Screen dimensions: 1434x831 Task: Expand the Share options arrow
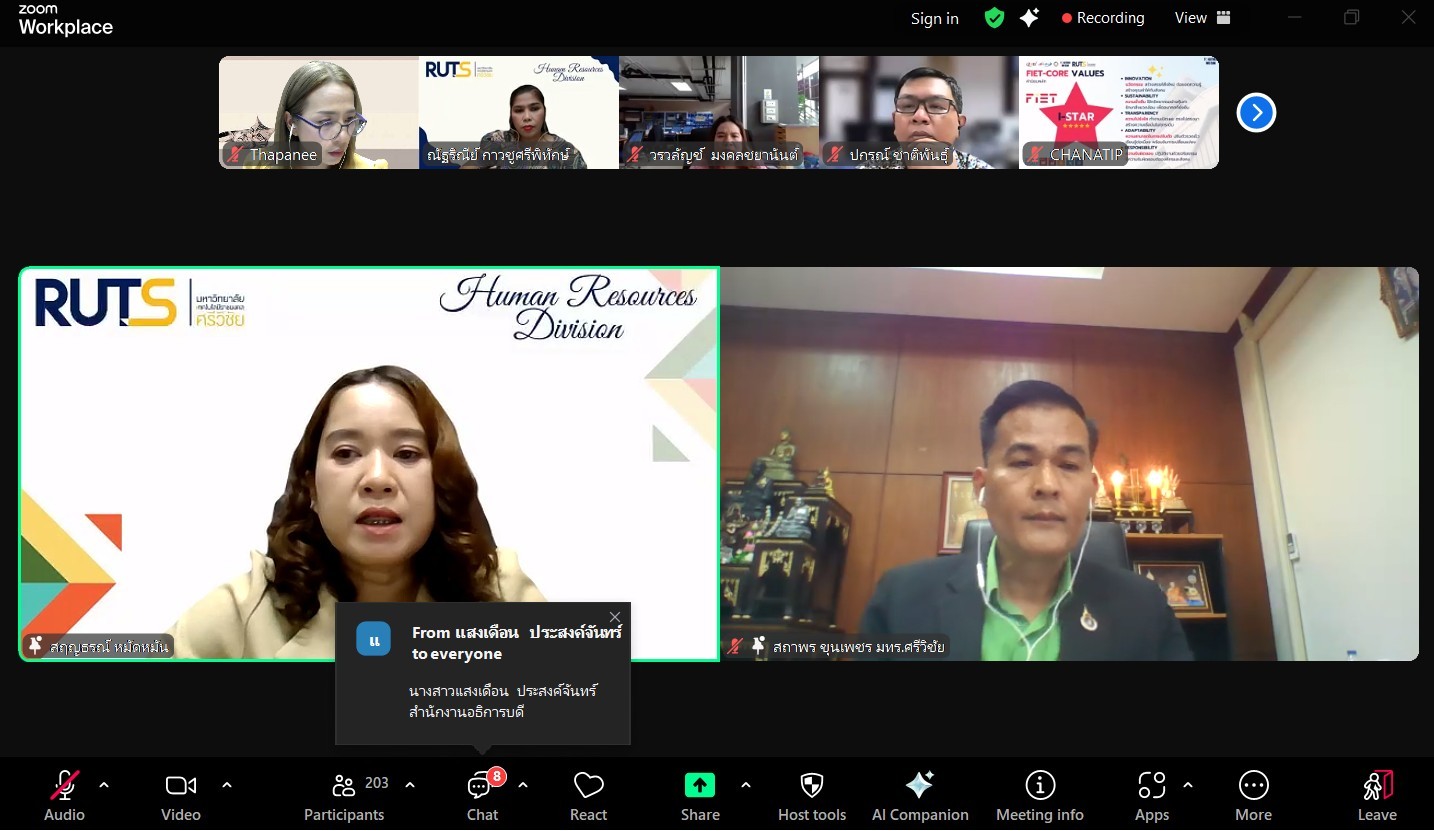tap(746, 785)
